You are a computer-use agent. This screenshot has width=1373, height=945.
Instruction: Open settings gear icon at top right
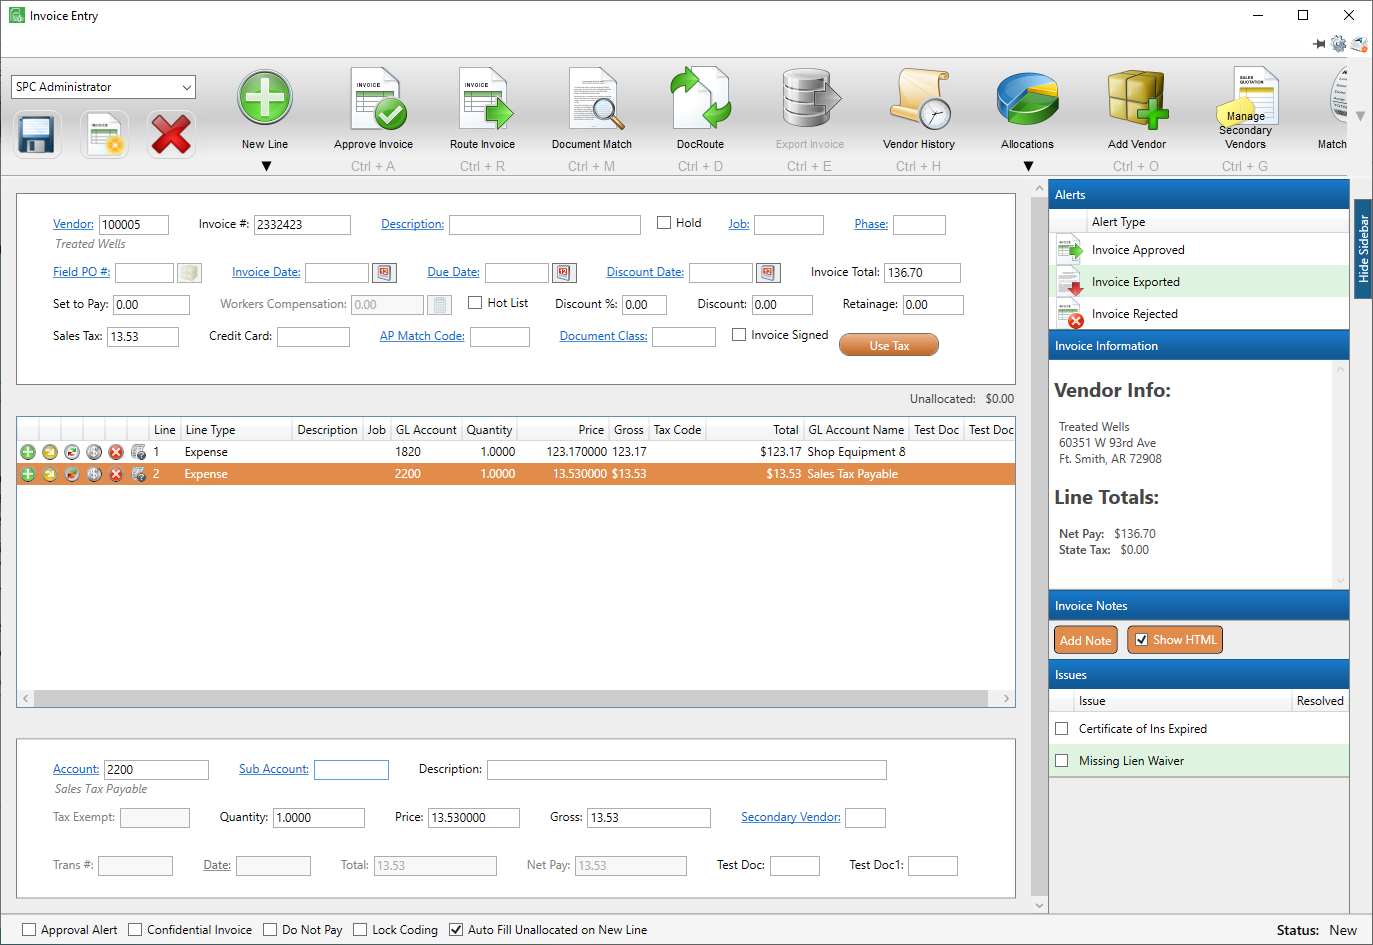pyautogui.click(x=1338, y=44)
